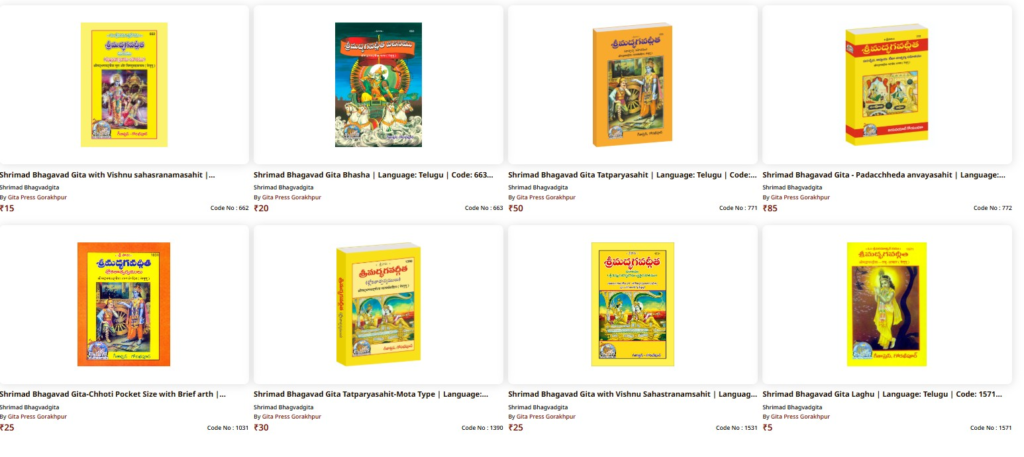Screen dimensions: 1024x457
Task: Open Shrimad Bhagavad Gita Laghu Code 1571 title
Action: [x=882, y=394]
